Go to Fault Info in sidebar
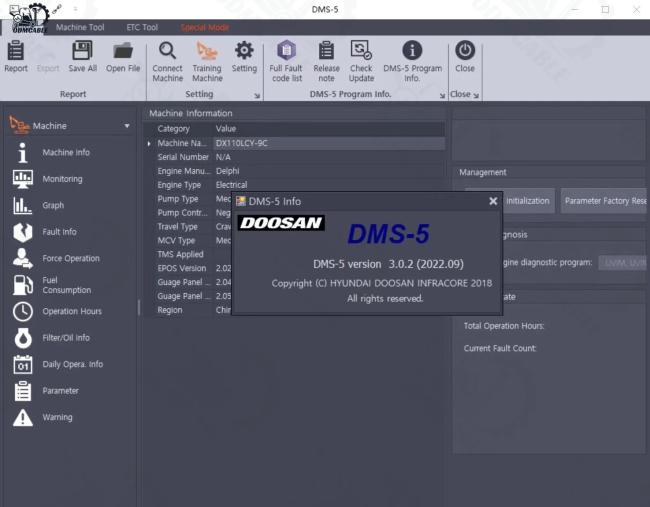650x507 pixels. (59, 232)
